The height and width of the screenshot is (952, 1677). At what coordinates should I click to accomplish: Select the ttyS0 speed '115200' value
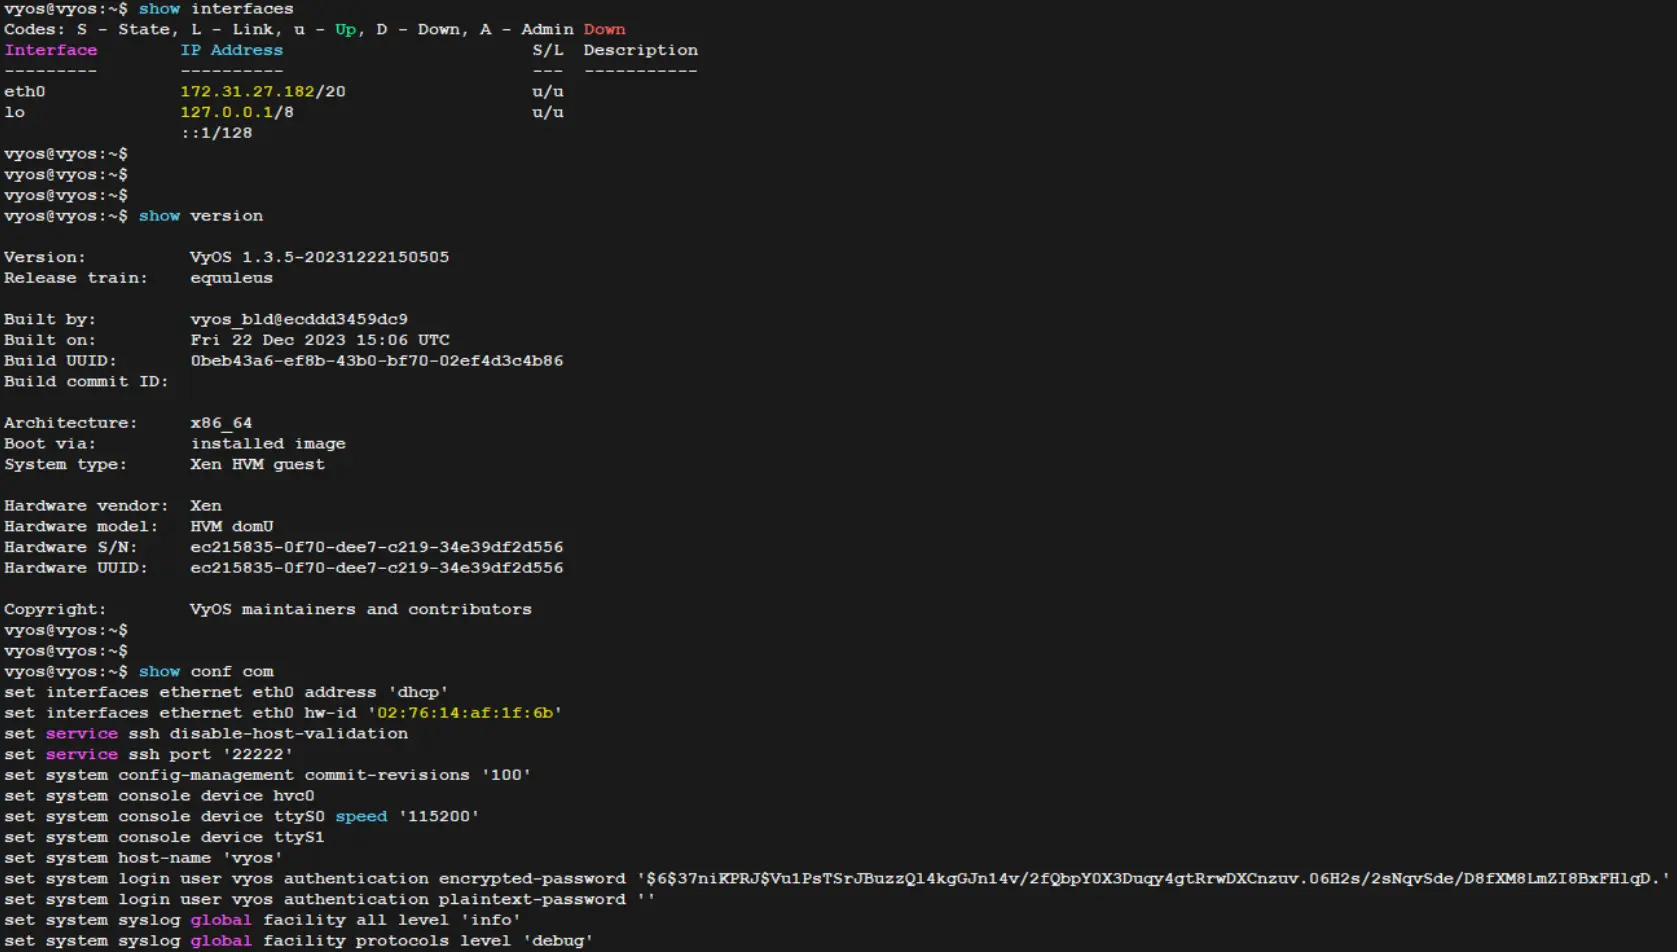(x=439, y=817)
